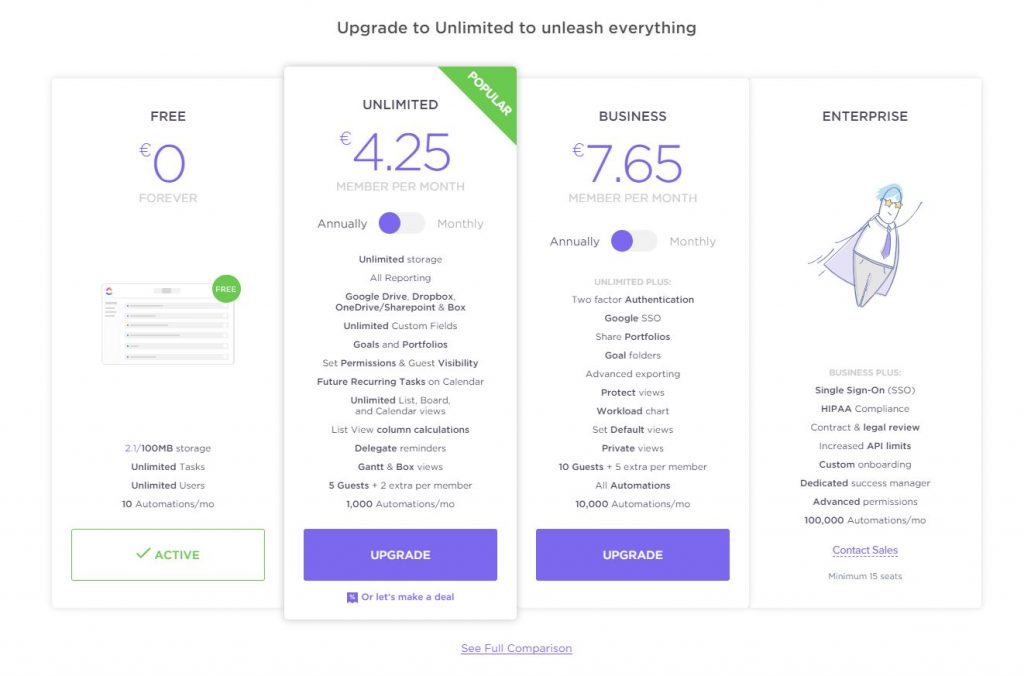This screenshot has width=1024, height=676.
Task: Click the deal icon beside "Or let's make a deal"
Action: (352, 597)
